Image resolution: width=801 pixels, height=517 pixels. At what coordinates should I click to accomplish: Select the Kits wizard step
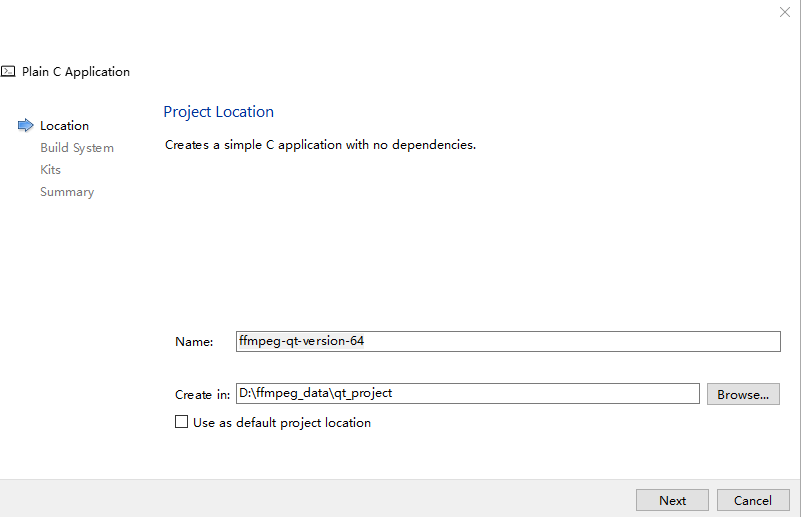50,170
